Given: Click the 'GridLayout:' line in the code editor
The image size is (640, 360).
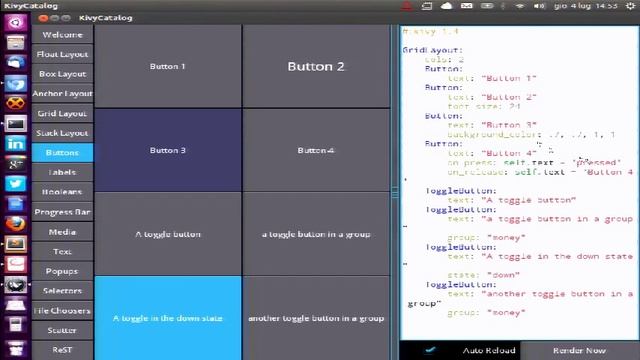Looking at the screenshot, I should [433, 50].
